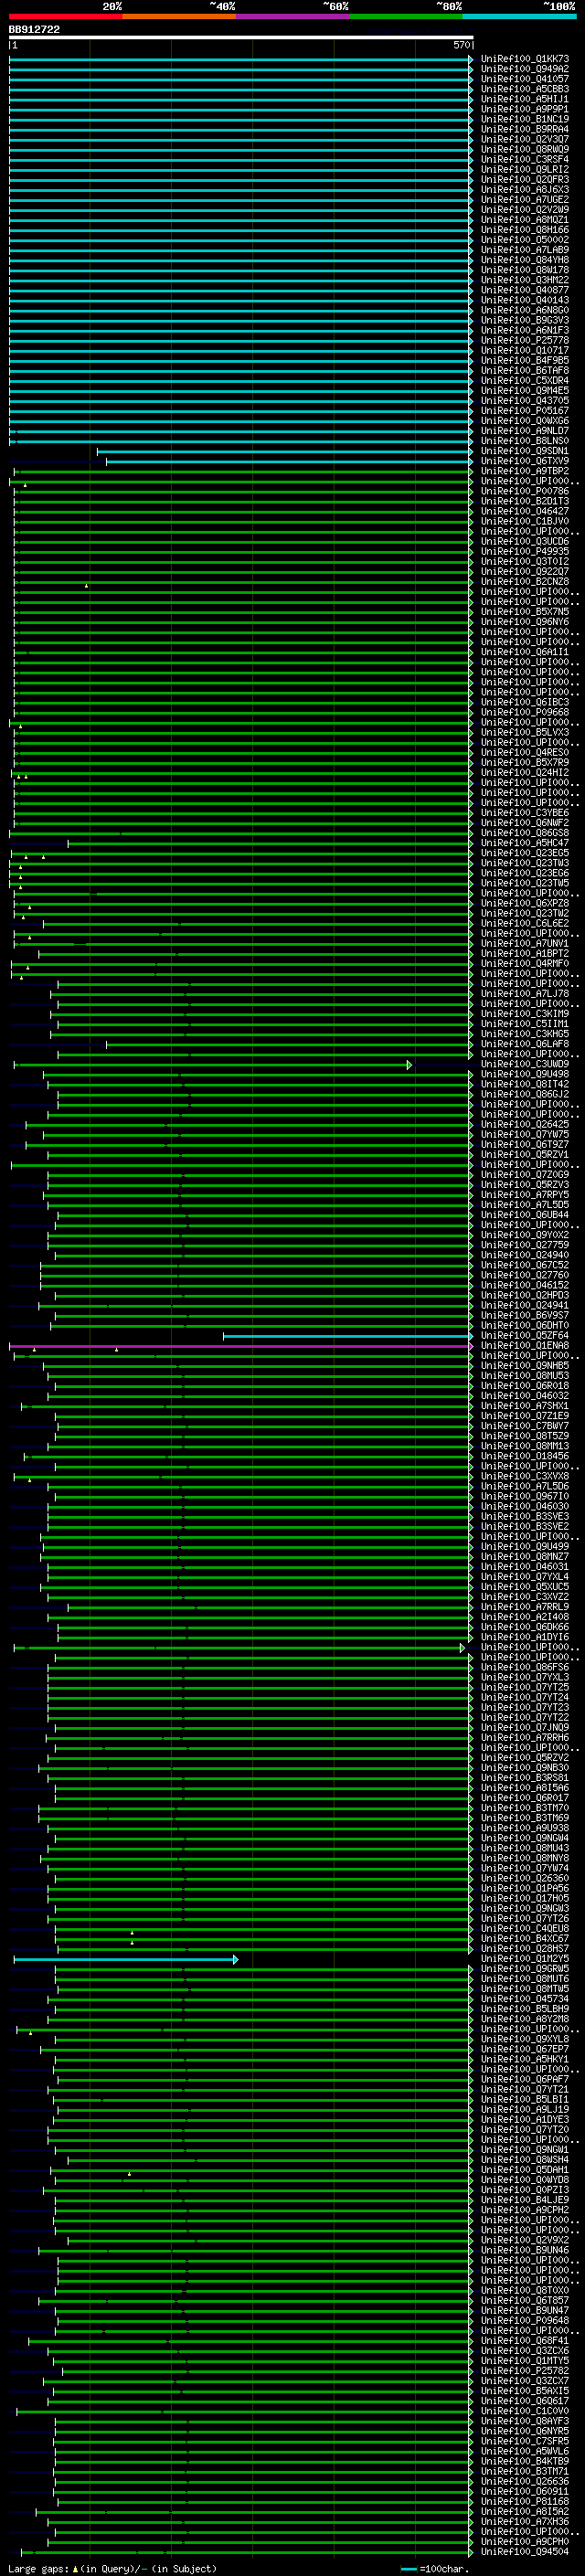Select hit label UniRef100_P25778

pyautogui.click(x=524, y=340)
